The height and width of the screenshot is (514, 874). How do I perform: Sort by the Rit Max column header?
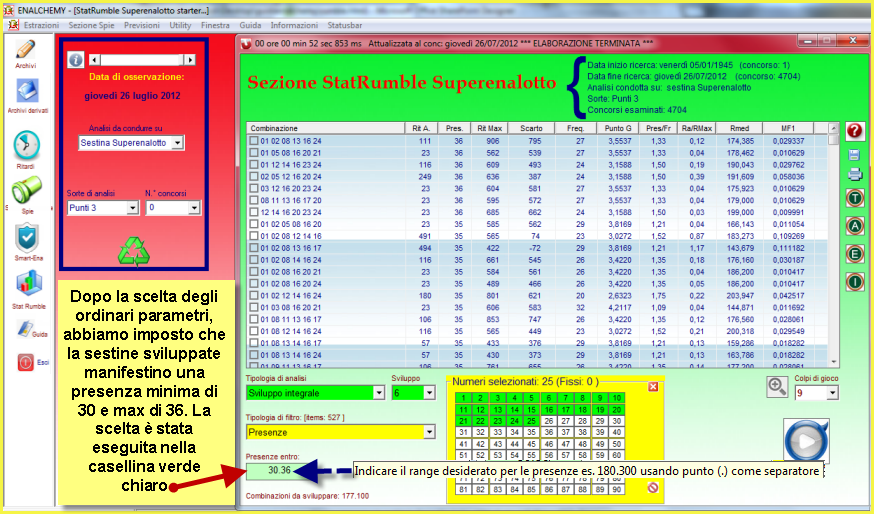489,128
